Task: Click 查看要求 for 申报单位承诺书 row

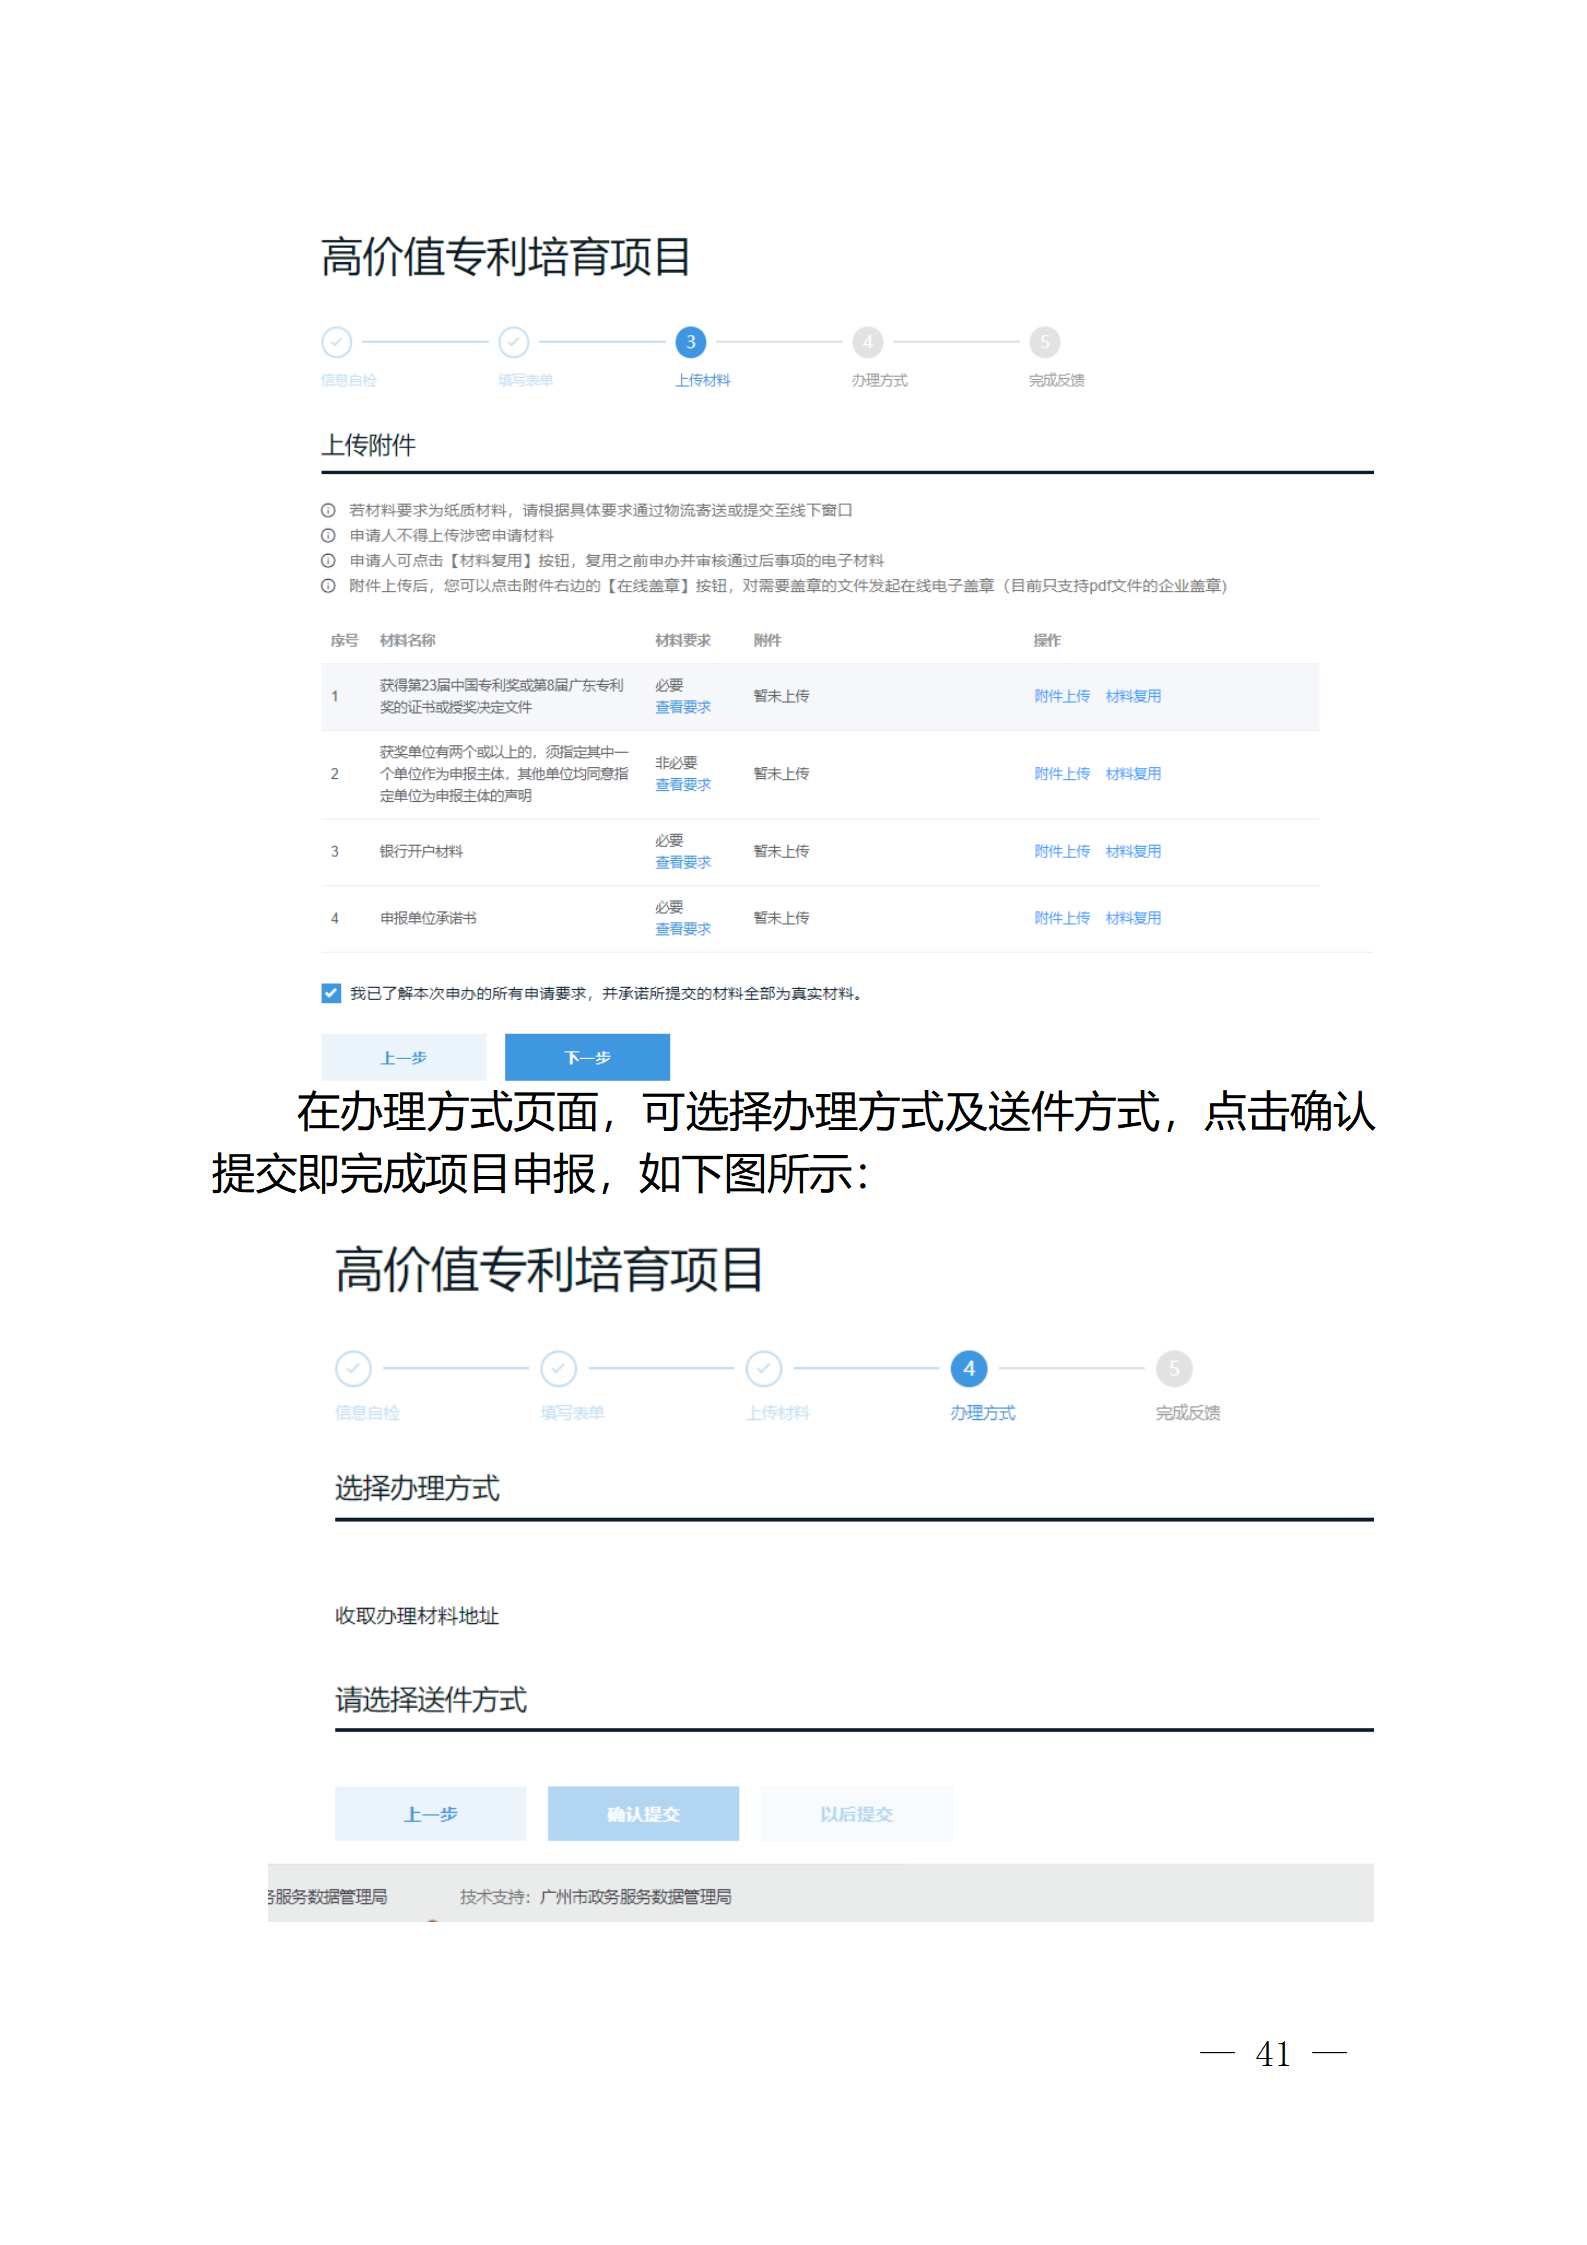Action: (683, 929)
